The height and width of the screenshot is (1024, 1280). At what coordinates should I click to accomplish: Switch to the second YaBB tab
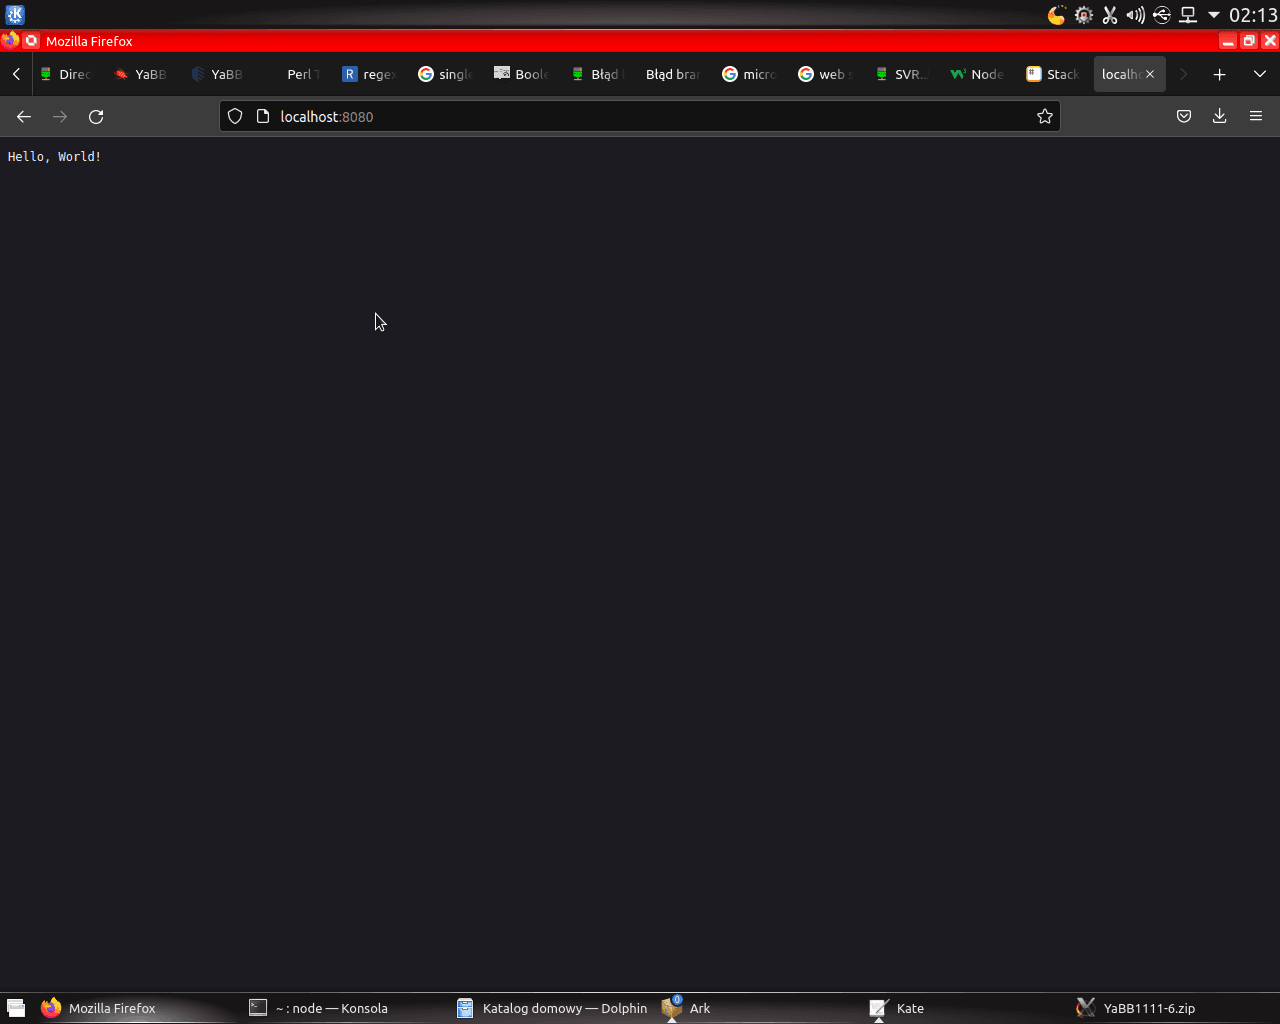(x=219, y=74)
